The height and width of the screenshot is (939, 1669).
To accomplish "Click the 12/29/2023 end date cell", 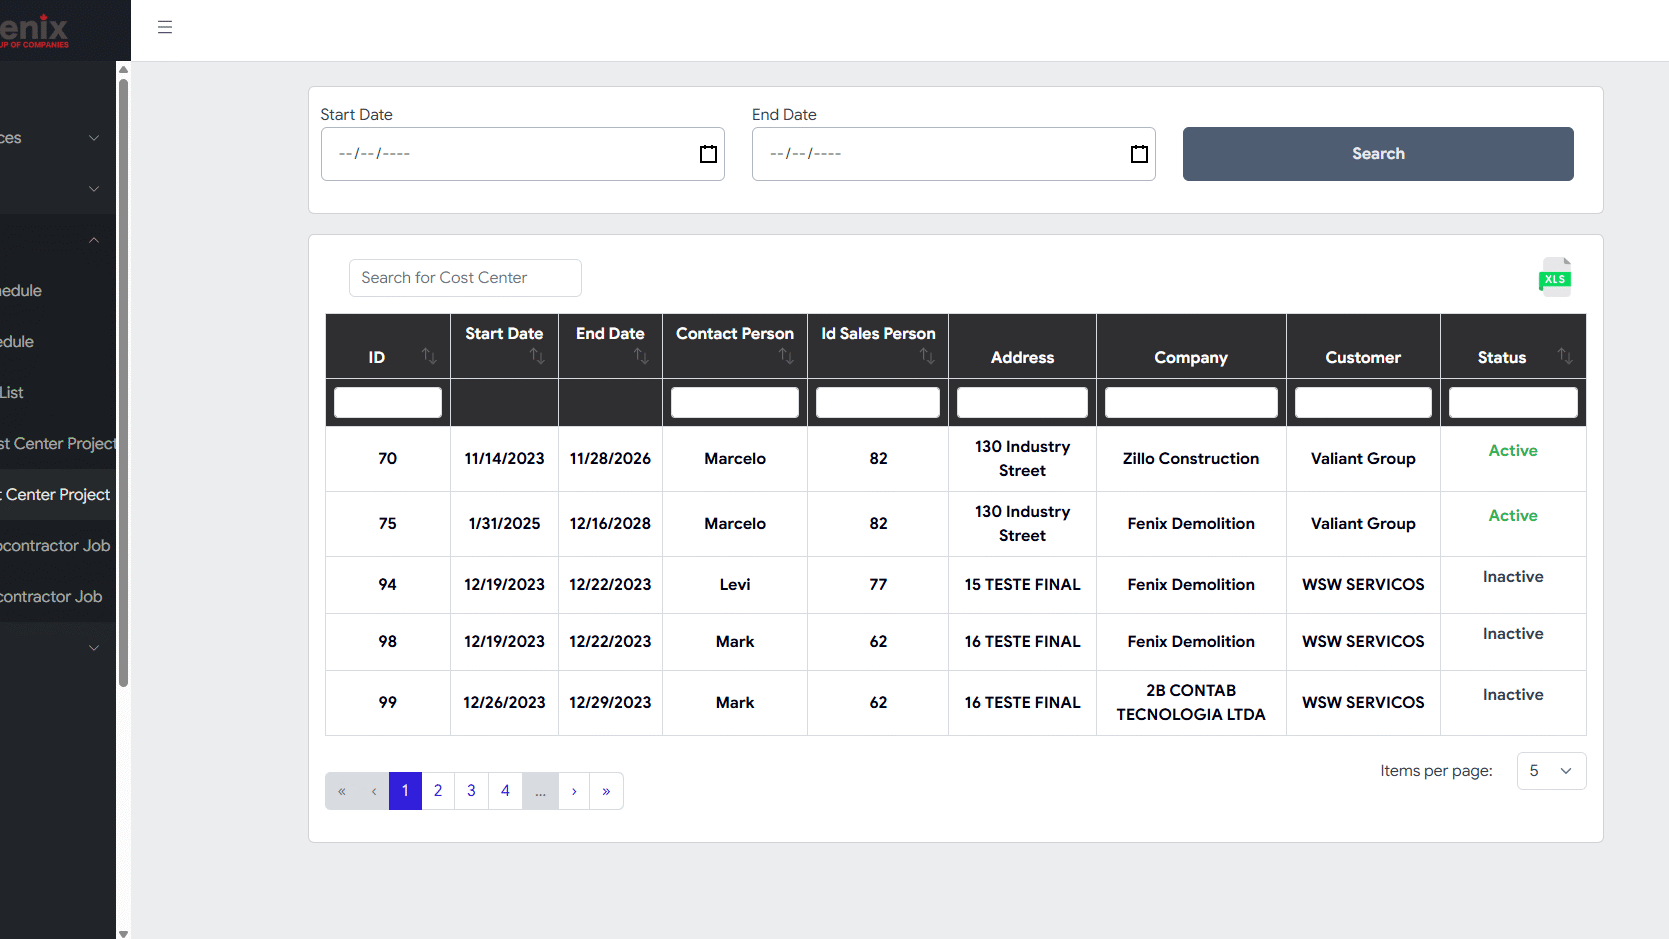I will [x=610, y=703].
